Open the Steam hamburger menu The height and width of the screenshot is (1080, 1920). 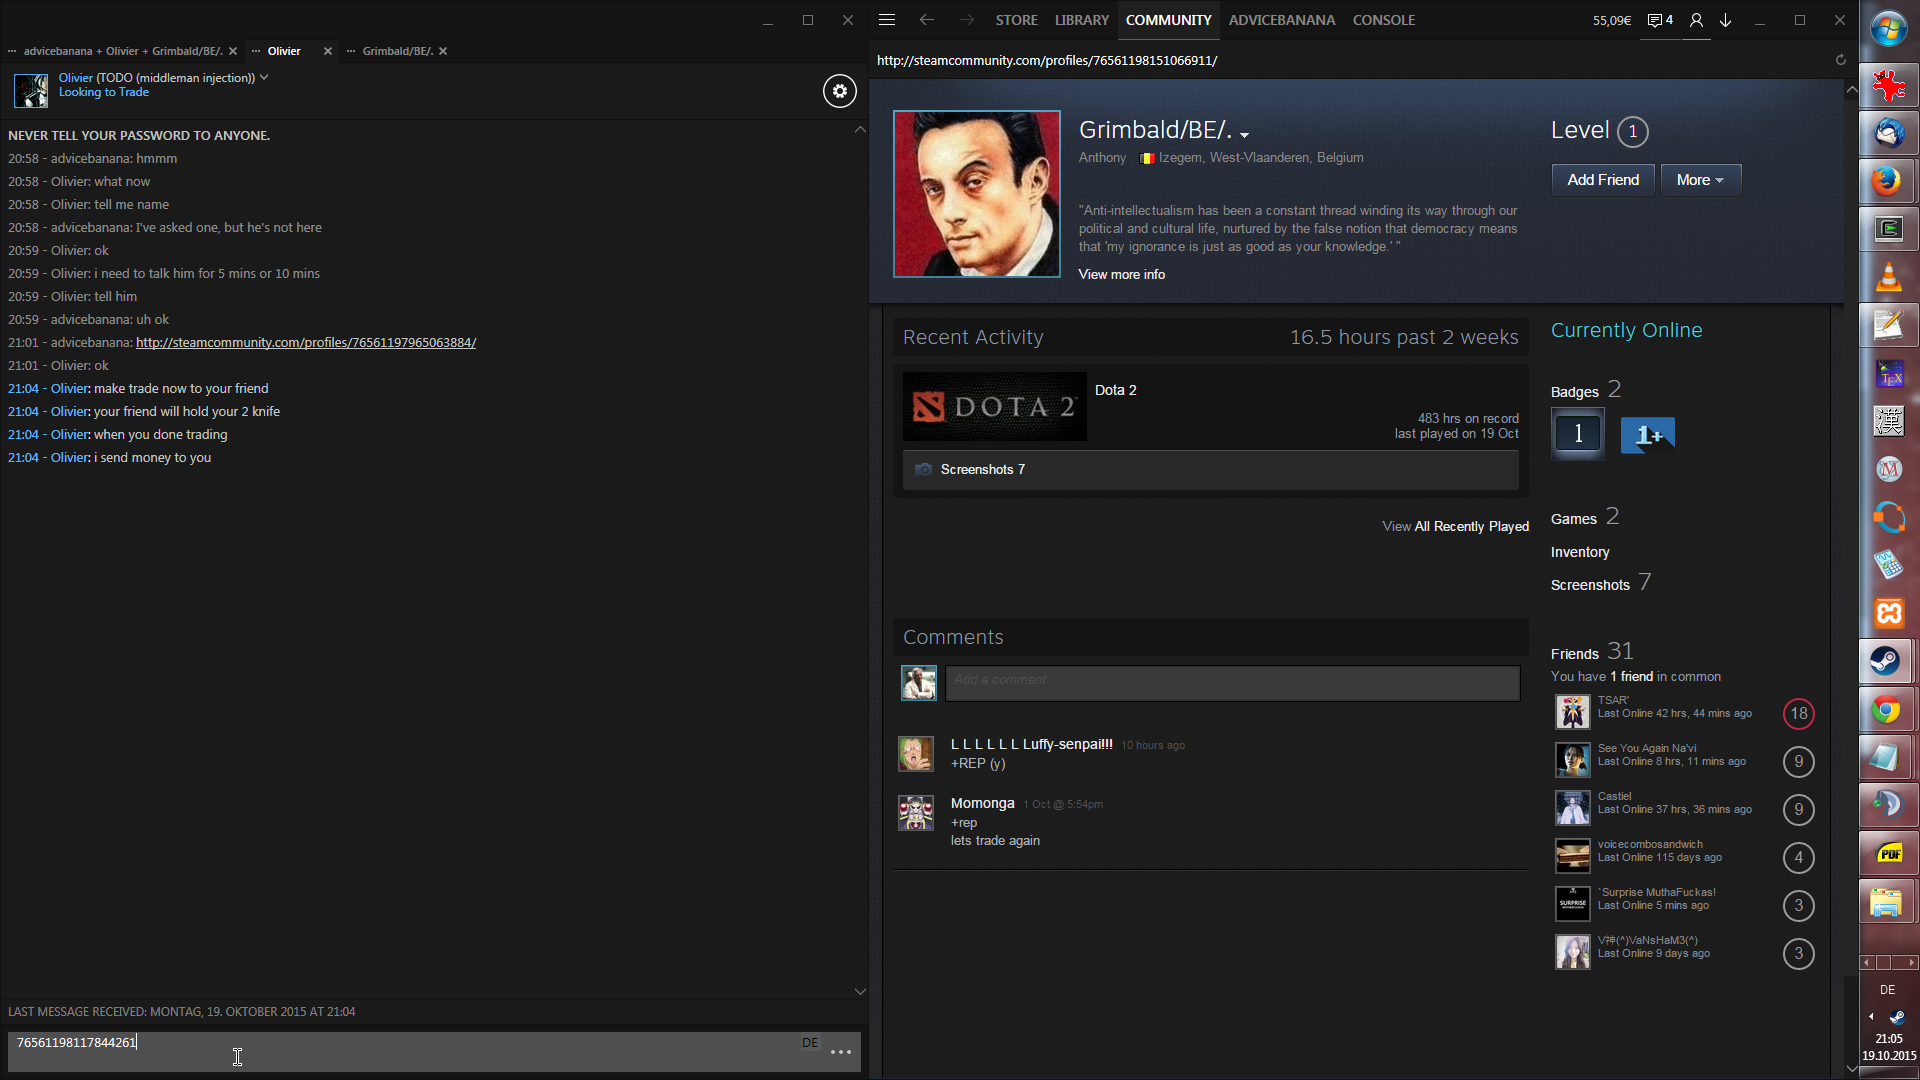(x=887, y=20)
